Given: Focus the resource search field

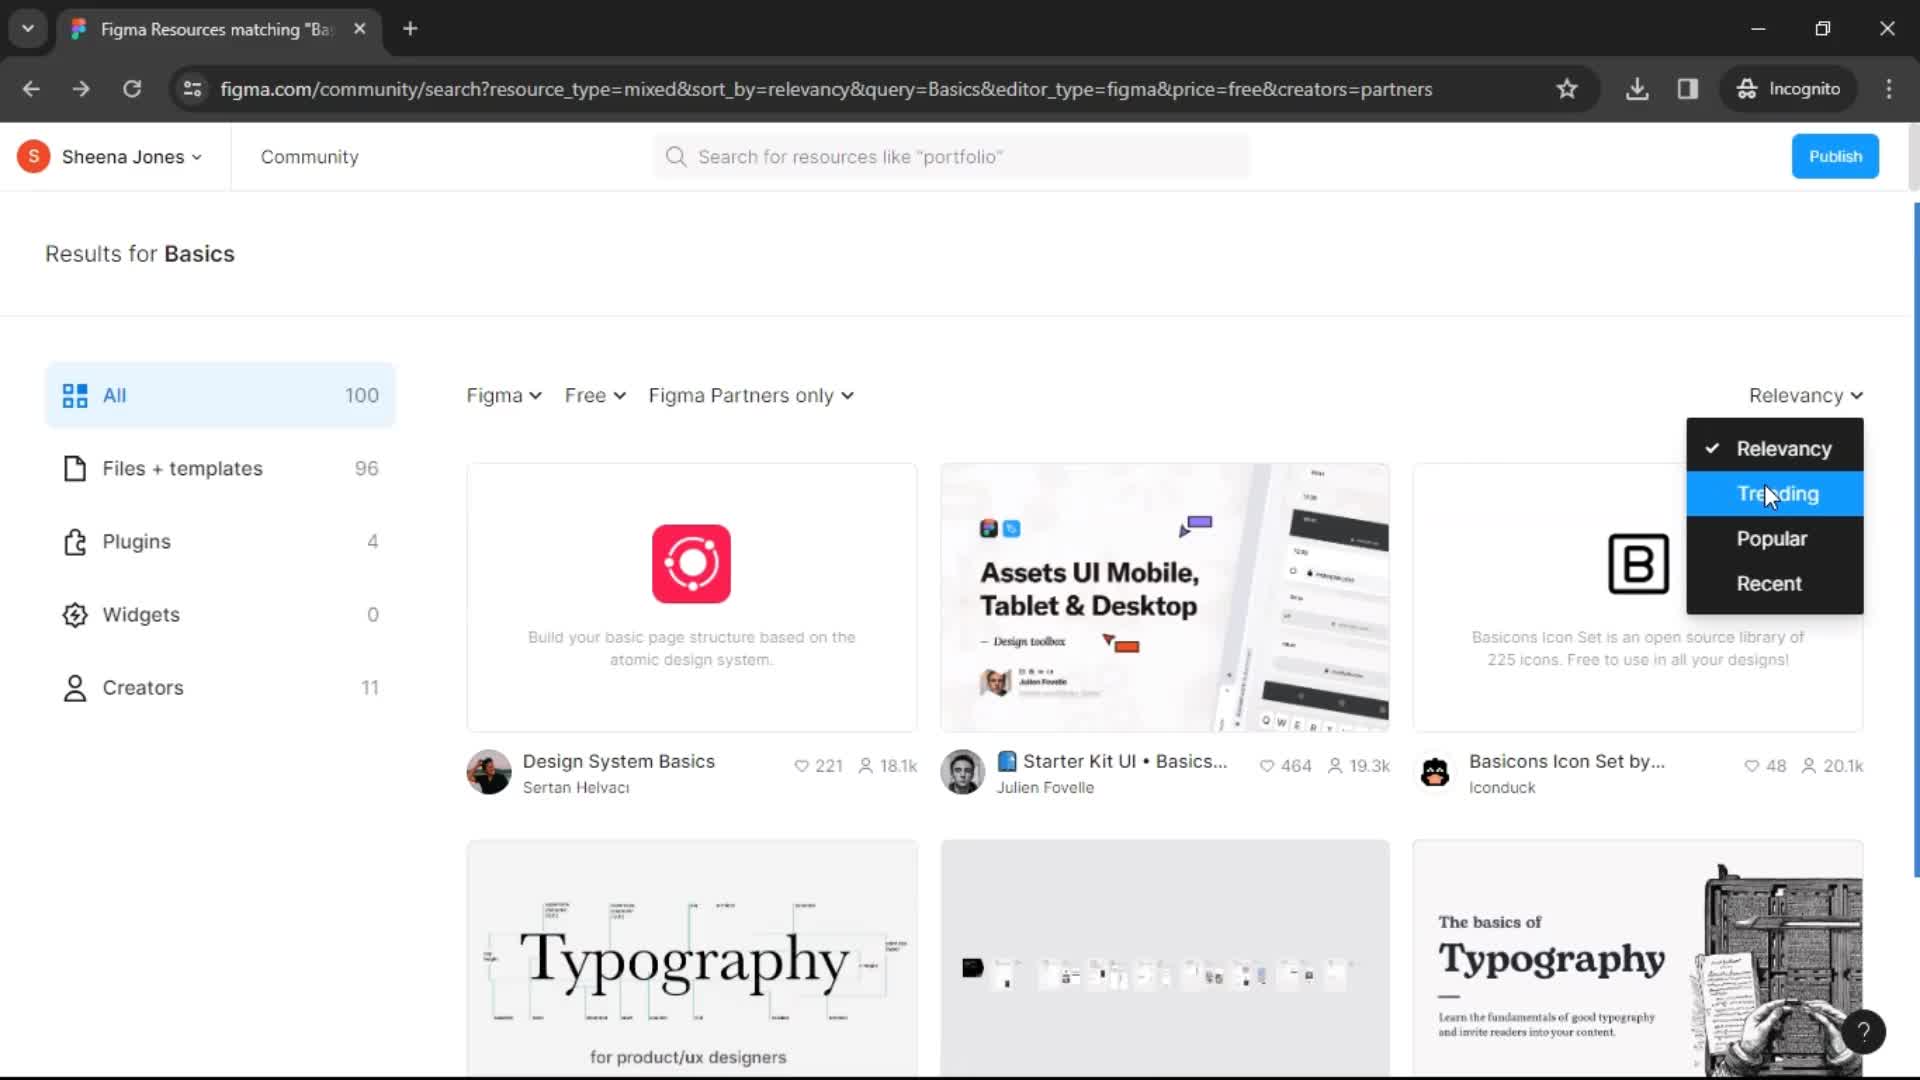Looking at the screenshot, I should coord(951,157).
